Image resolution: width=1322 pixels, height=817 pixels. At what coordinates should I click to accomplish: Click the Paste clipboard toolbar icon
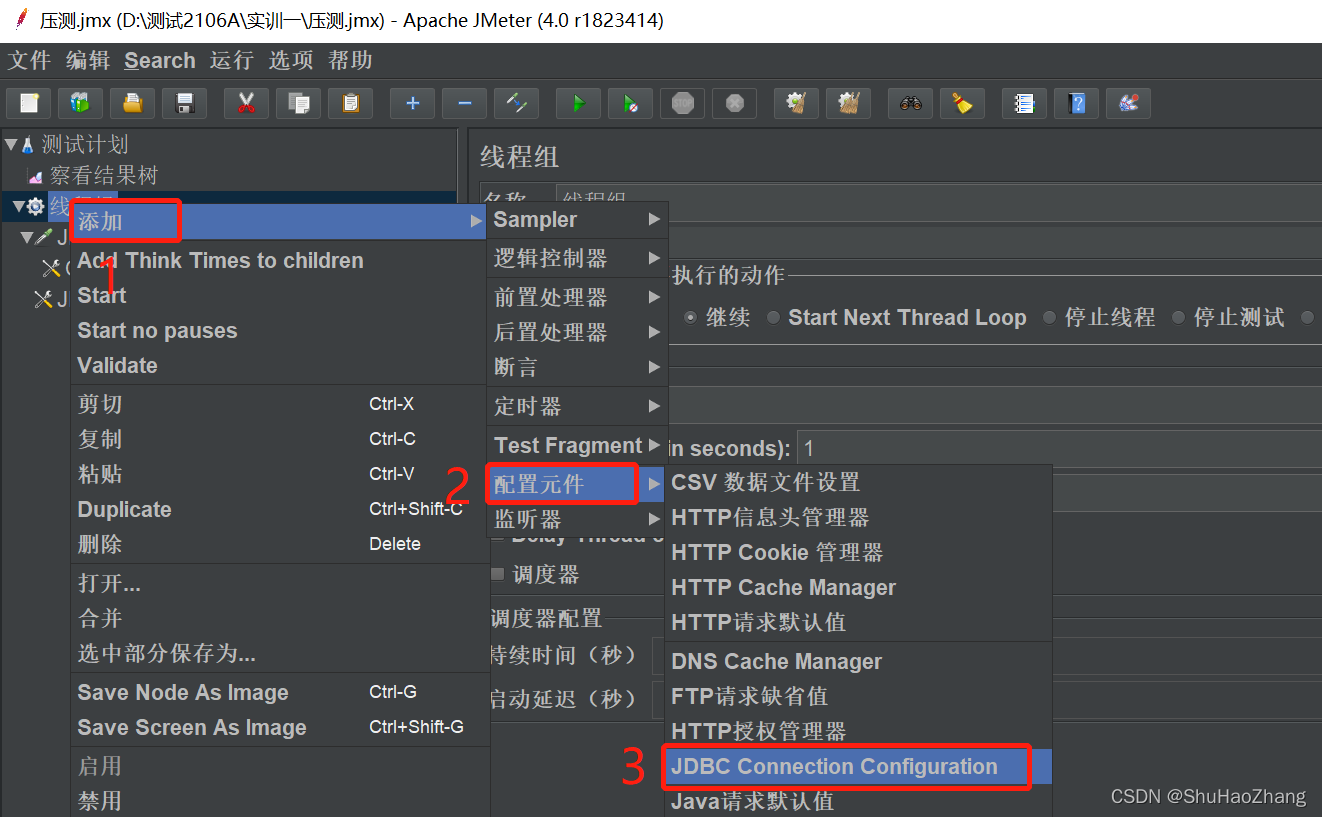350,103
